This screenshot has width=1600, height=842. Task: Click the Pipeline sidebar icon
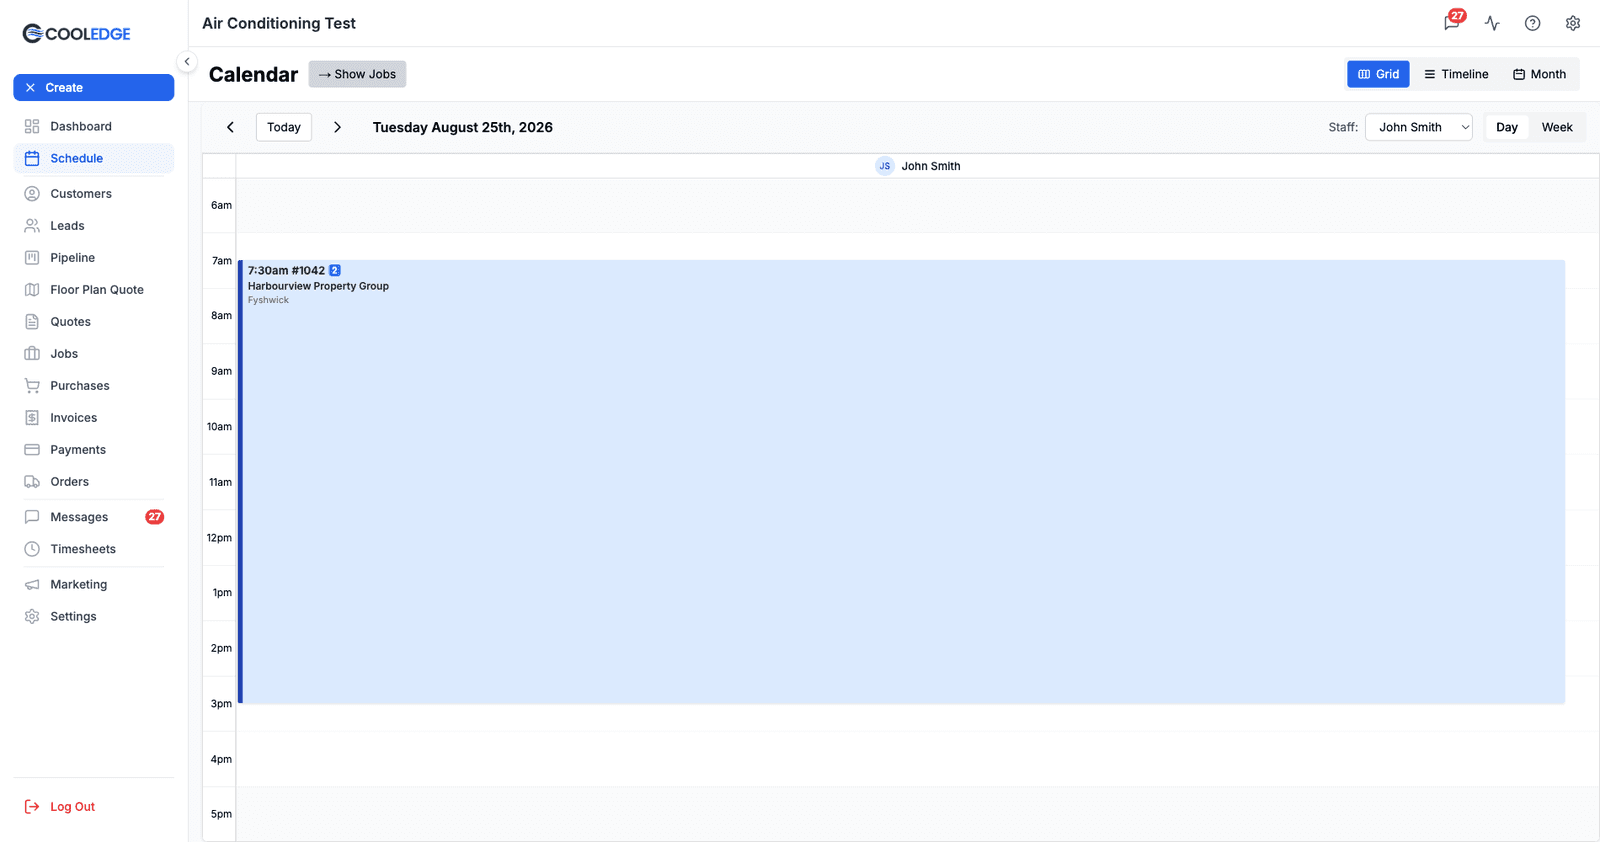(32, 258)
